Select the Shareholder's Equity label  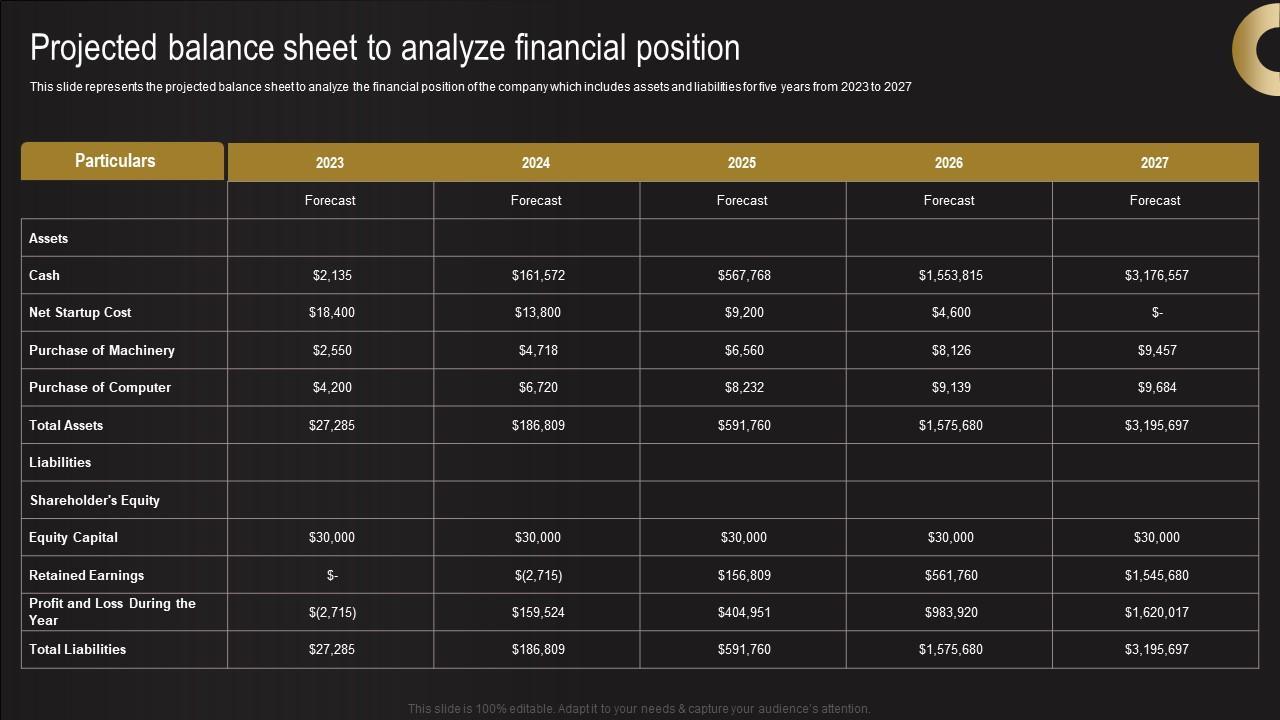95,500
